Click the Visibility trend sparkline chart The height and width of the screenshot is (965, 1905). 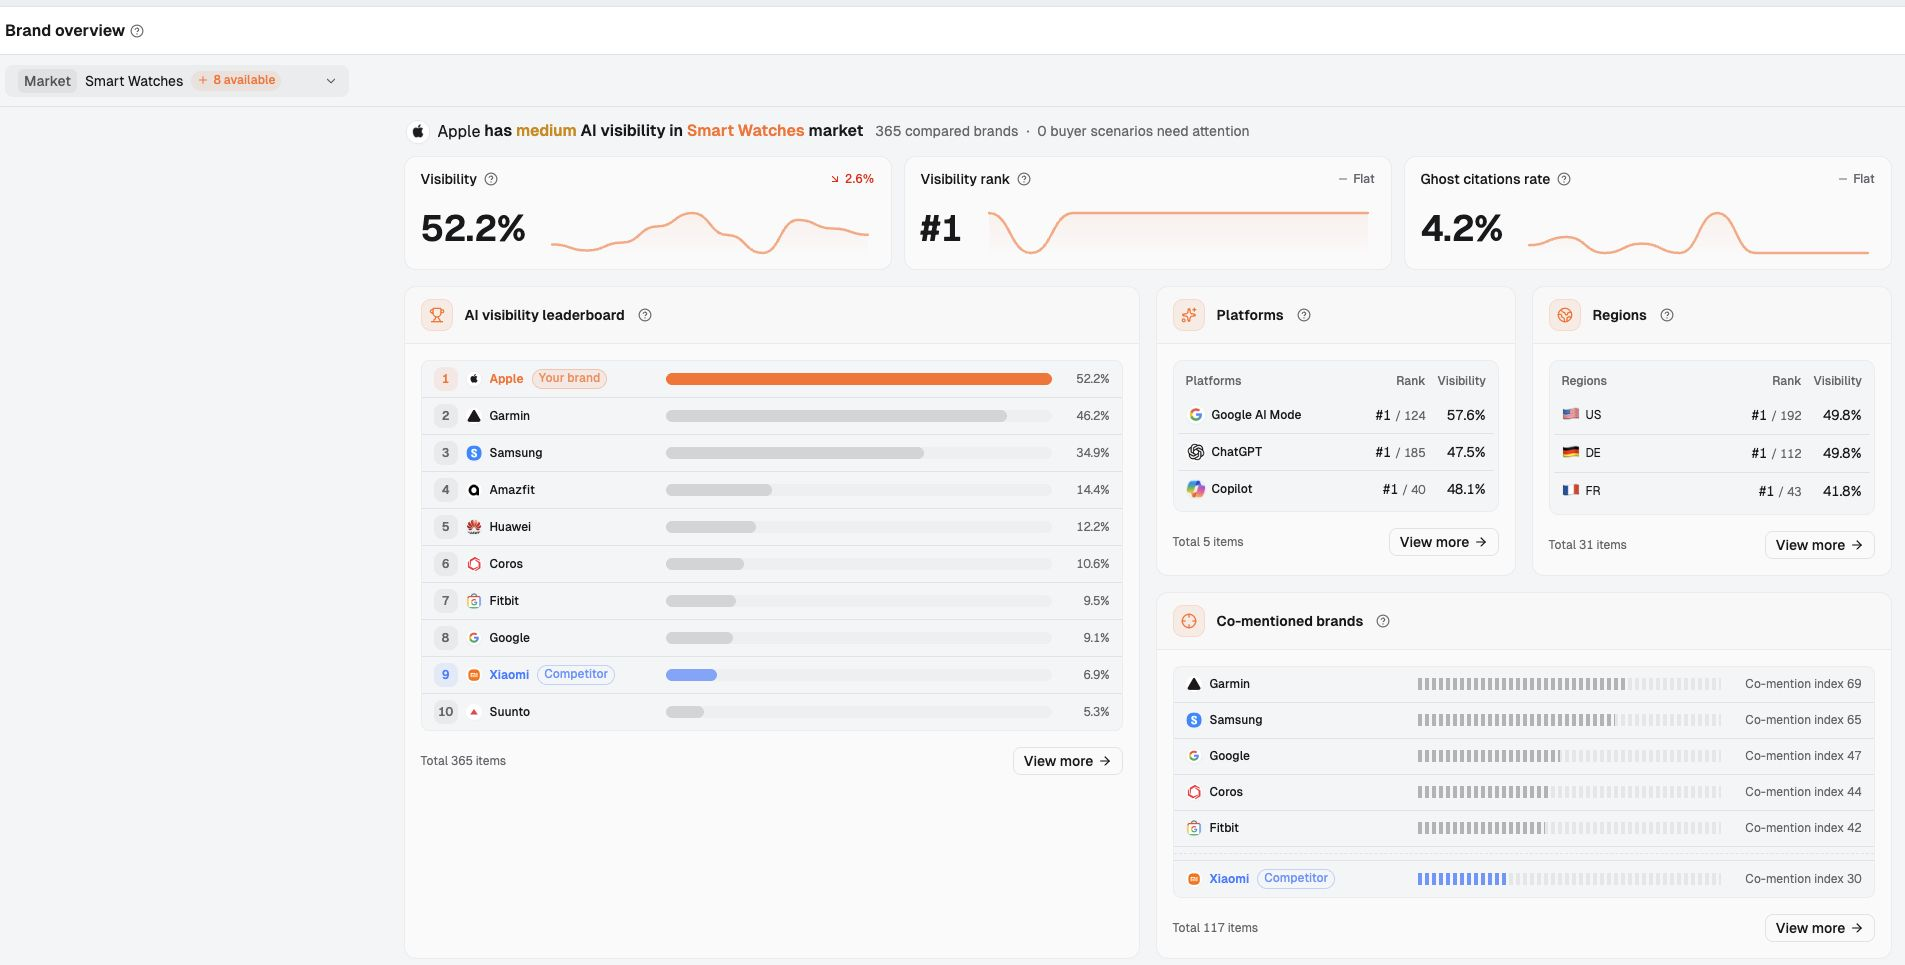tap(710, 232)
